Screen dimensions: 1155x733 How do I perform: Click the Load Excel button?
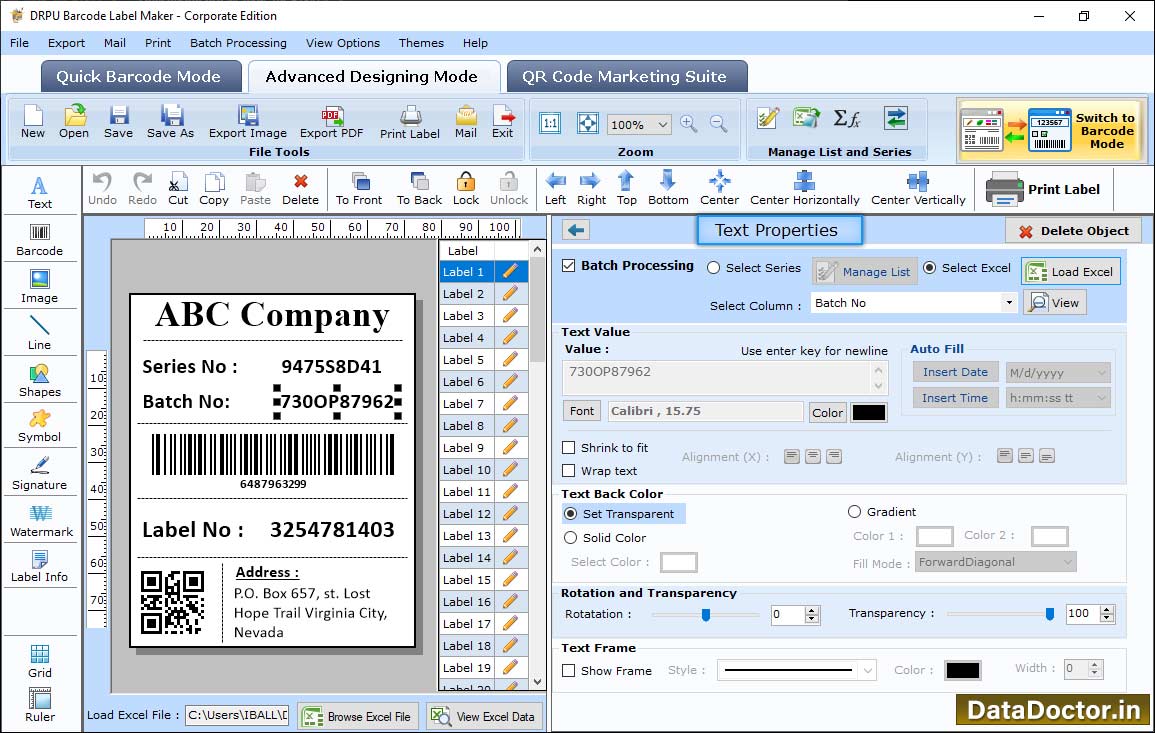(1071, 271)
